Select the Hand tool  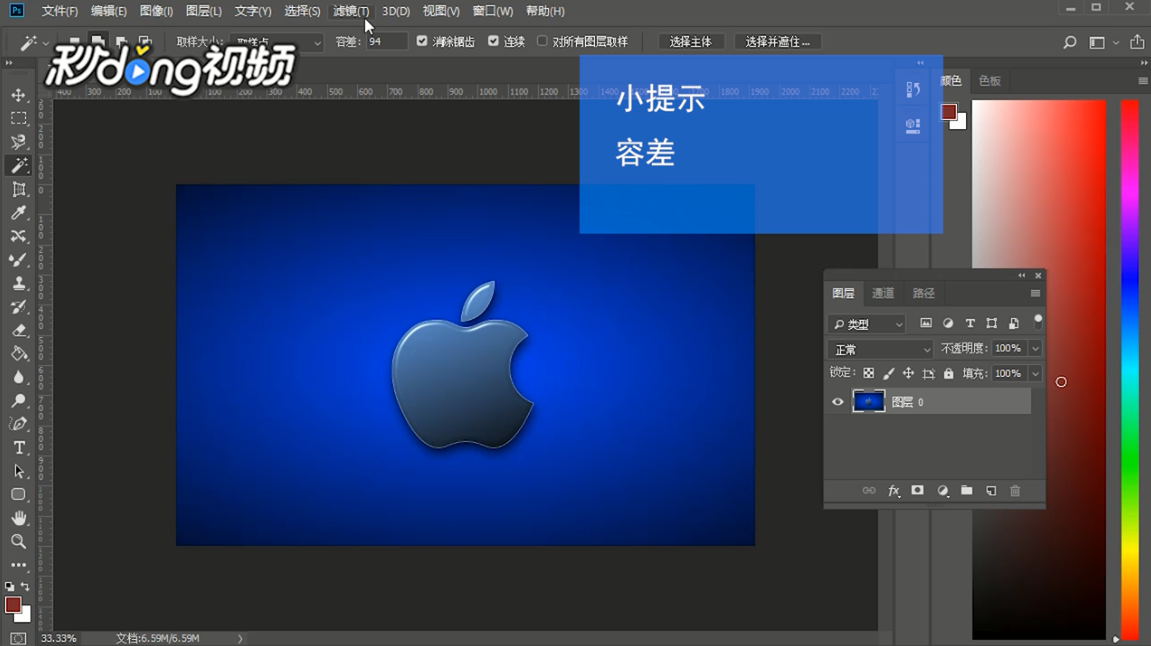click(x=19, y=518)
